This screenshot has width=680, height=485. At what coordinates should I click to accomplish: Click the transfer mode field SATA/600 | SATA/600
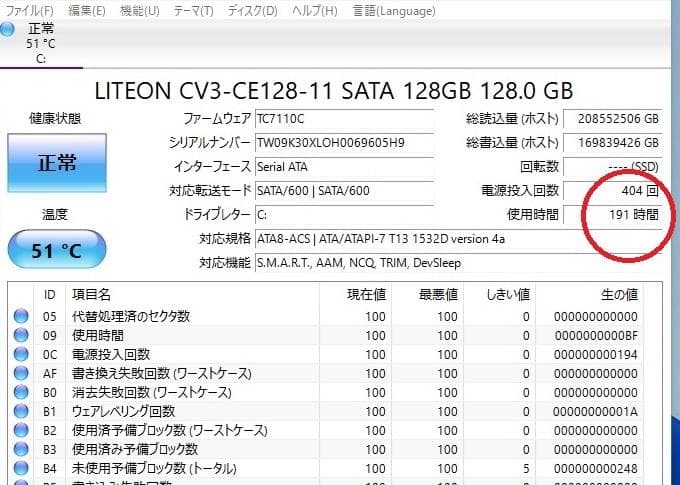tap(344, 190)
